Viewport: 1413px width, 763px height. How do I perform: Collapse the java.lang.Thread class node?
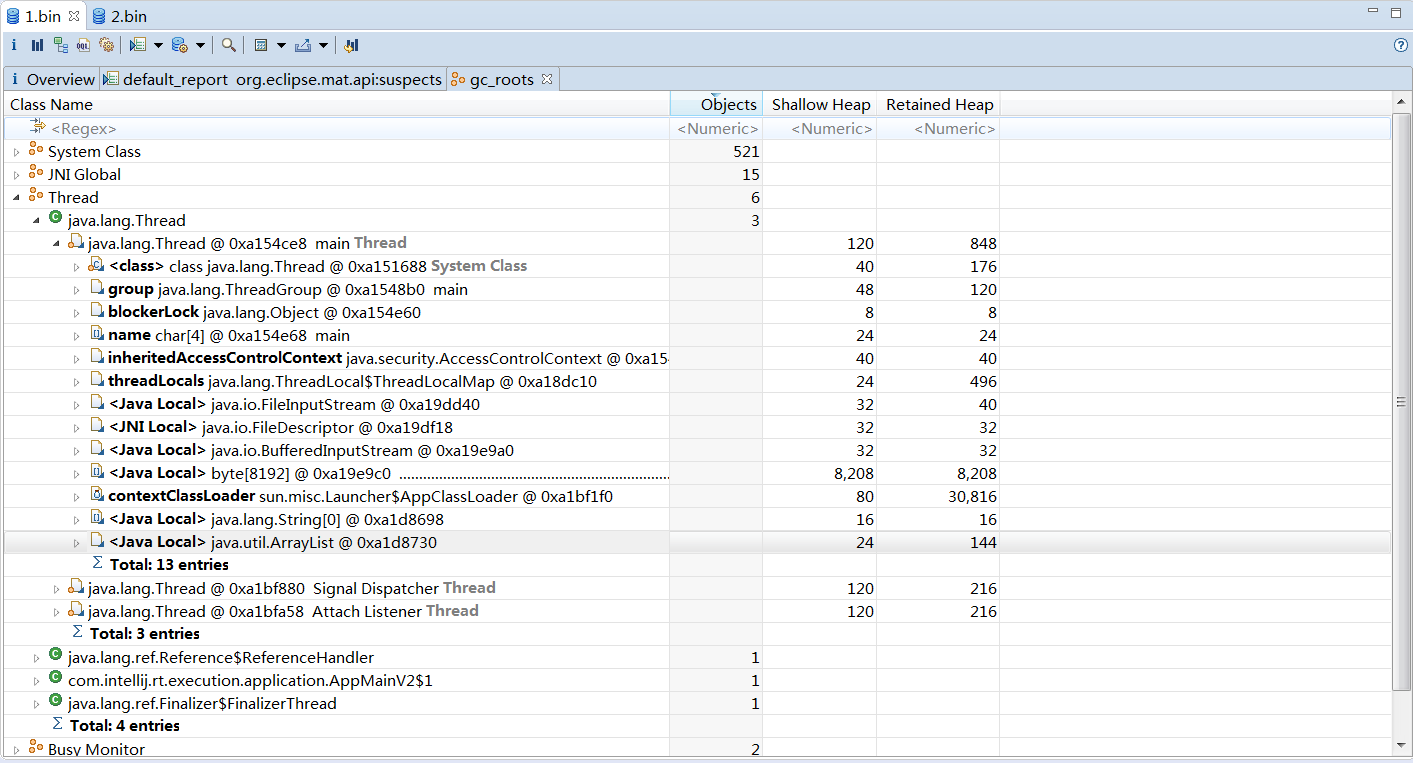[36, 221]
